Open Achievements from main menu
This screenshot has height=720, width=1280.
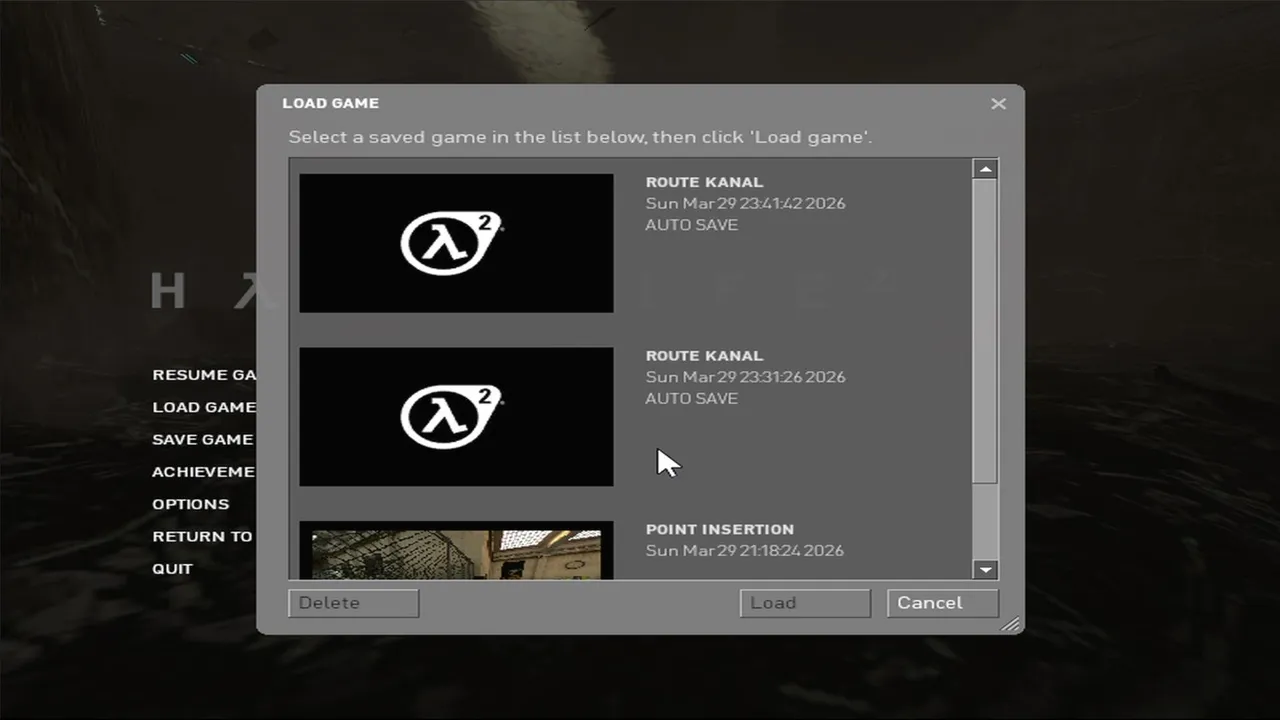(x=204, y=472)
